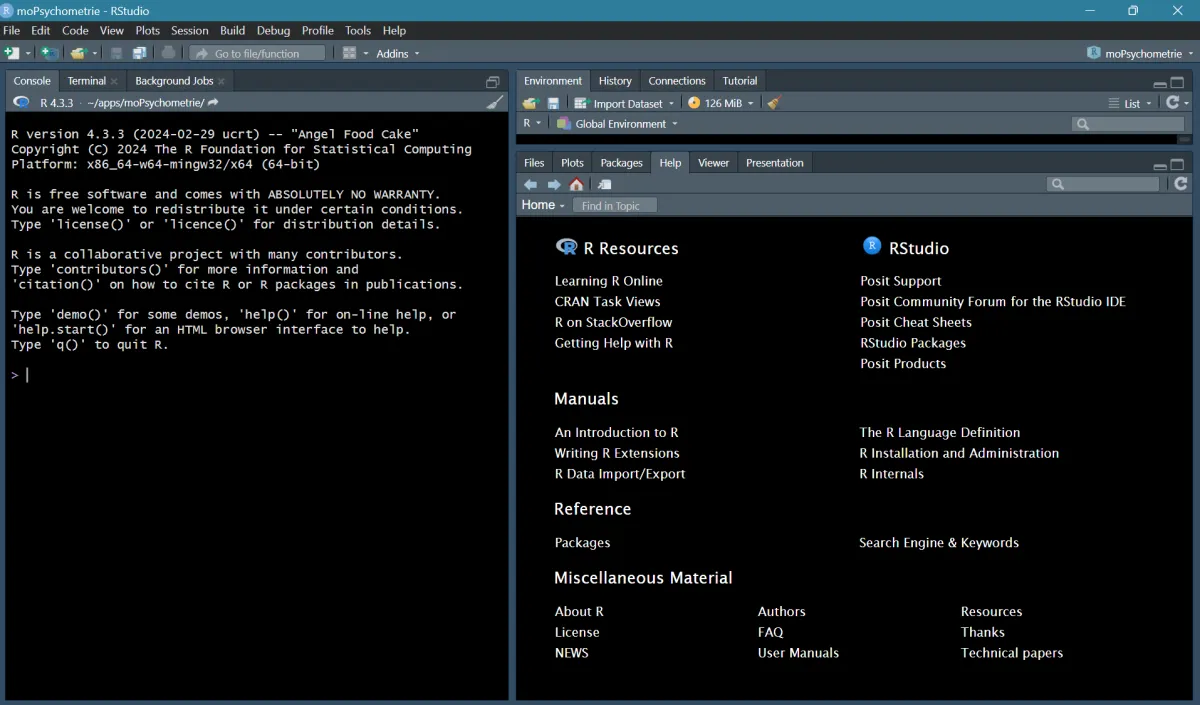Show Help topic in new window
The width and height of the screenshot is (1200, 705).
(x=602, y=184)
